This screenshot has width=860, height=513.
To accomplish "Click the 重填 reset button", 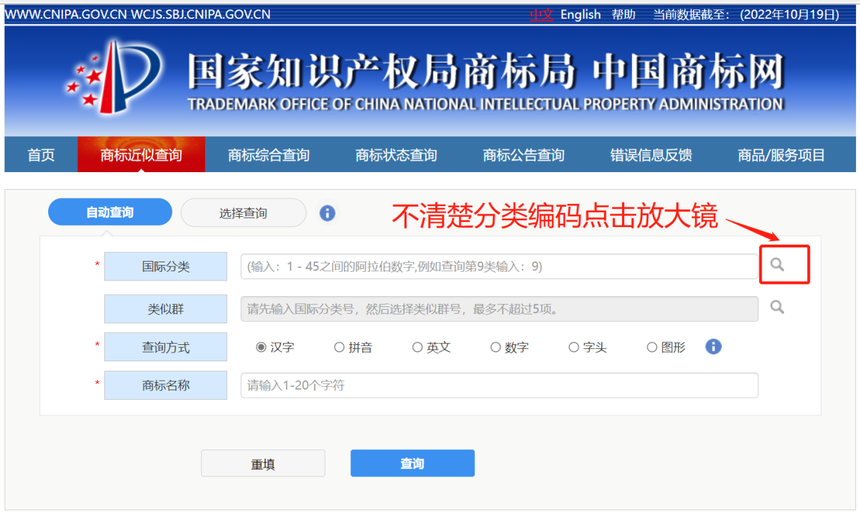I will pyautogui.click(x=263, y=464).
